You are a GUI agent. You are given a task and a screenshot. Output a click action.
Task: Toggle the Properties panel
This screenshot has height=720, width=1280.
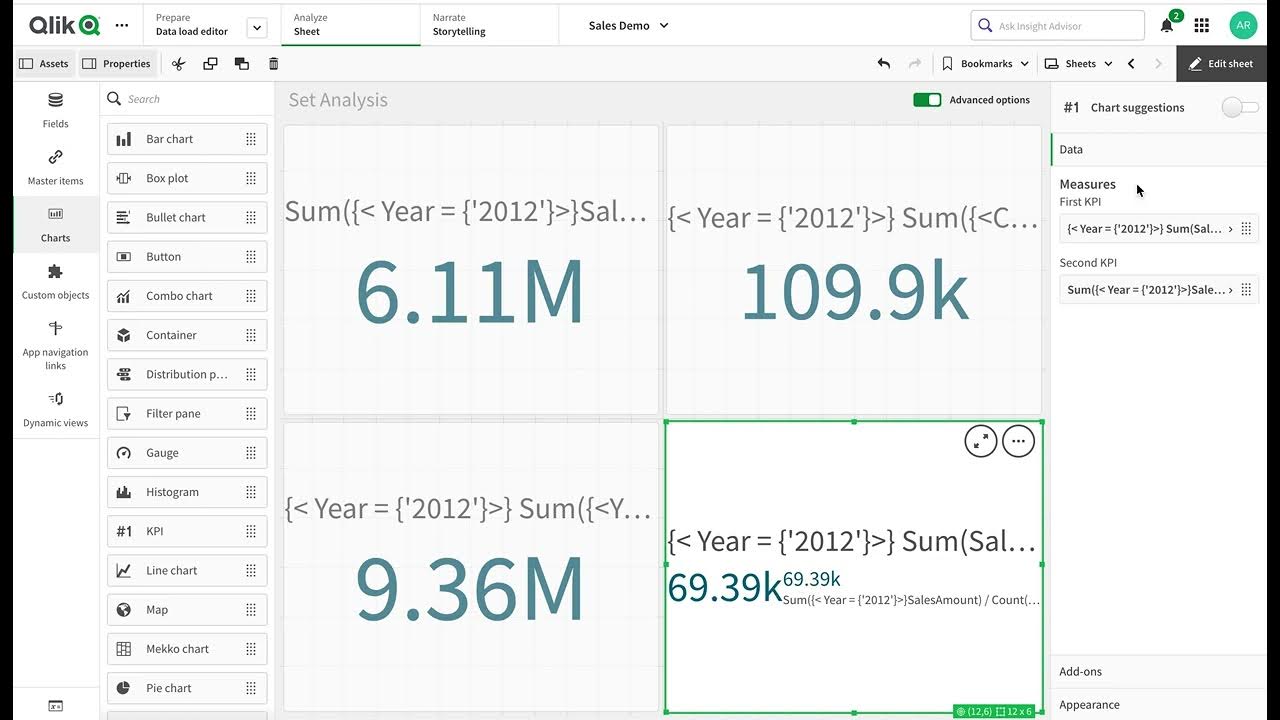coord(116,63)
